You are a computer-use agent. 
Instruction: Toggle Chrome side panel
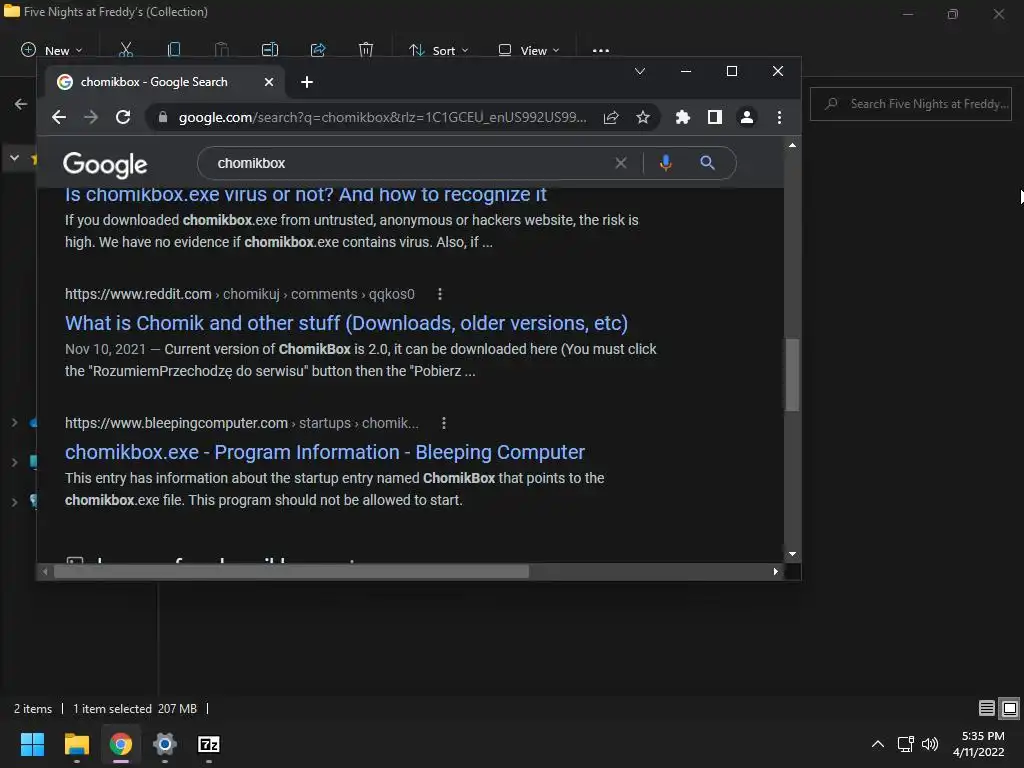pyautogui.click(x=715, y=117)
